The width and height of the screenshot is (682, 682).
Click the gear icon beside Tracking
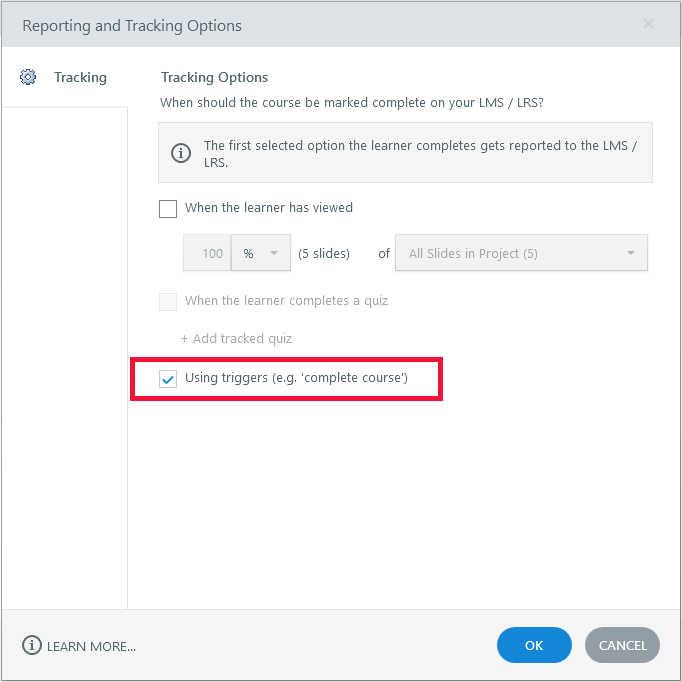[28, 77]
